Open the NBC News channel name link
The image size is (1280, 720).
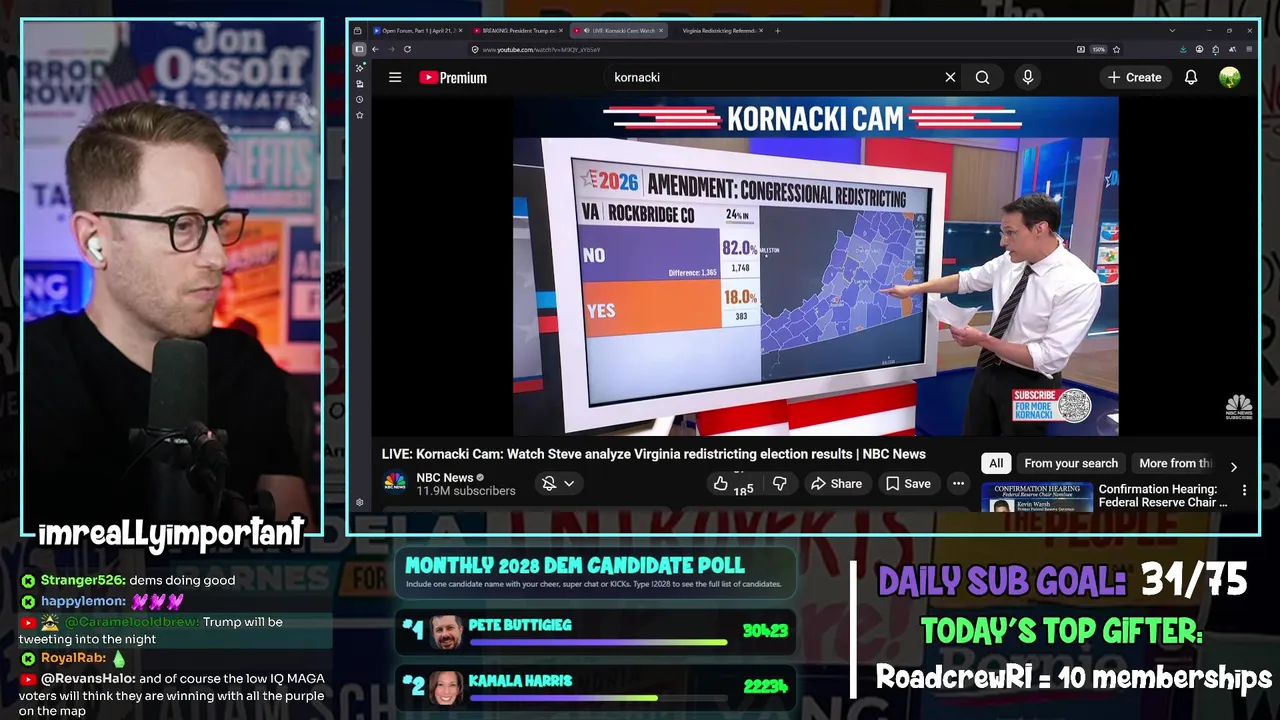click(x=444, y=477)
